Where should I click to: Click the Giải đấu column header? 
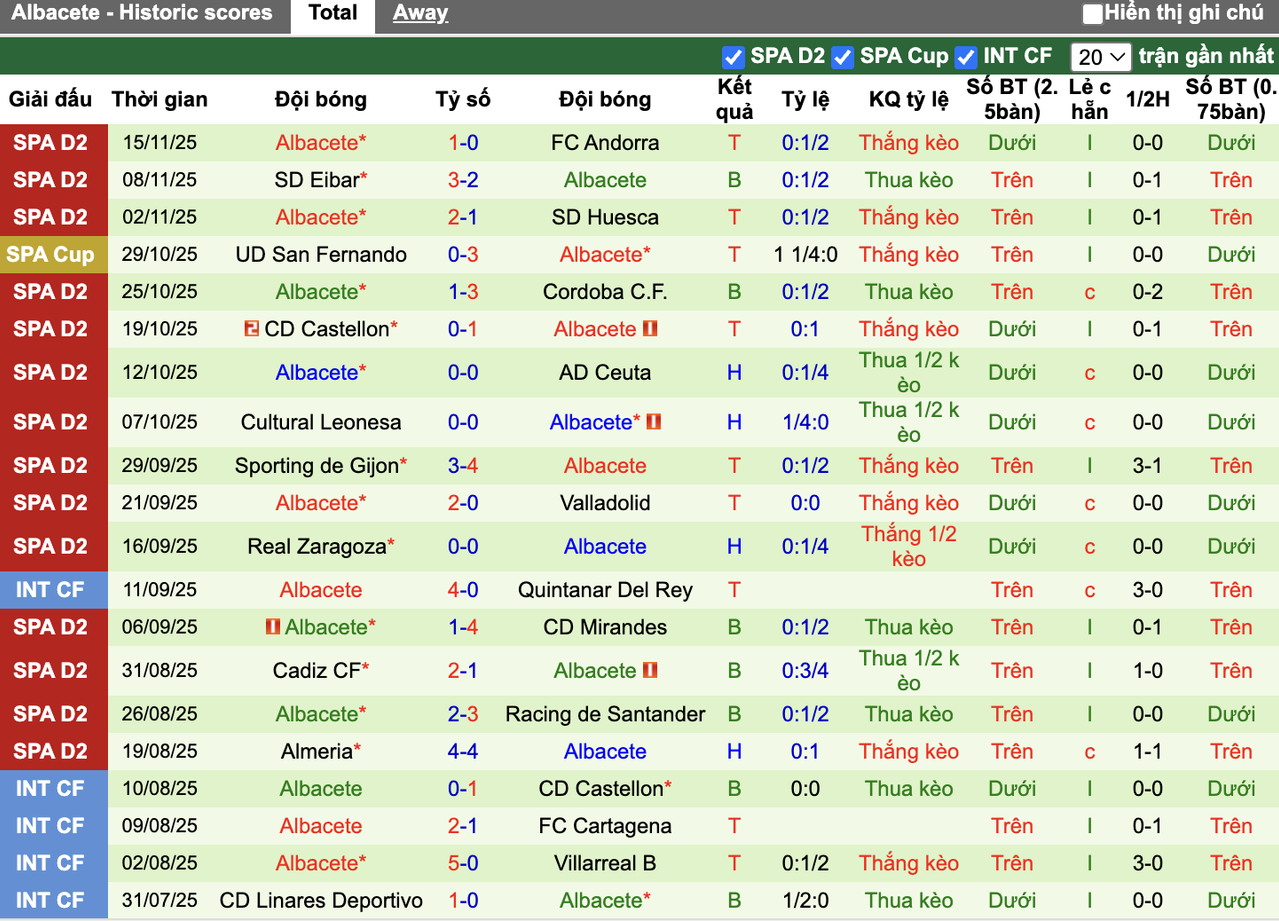[51, 99]
